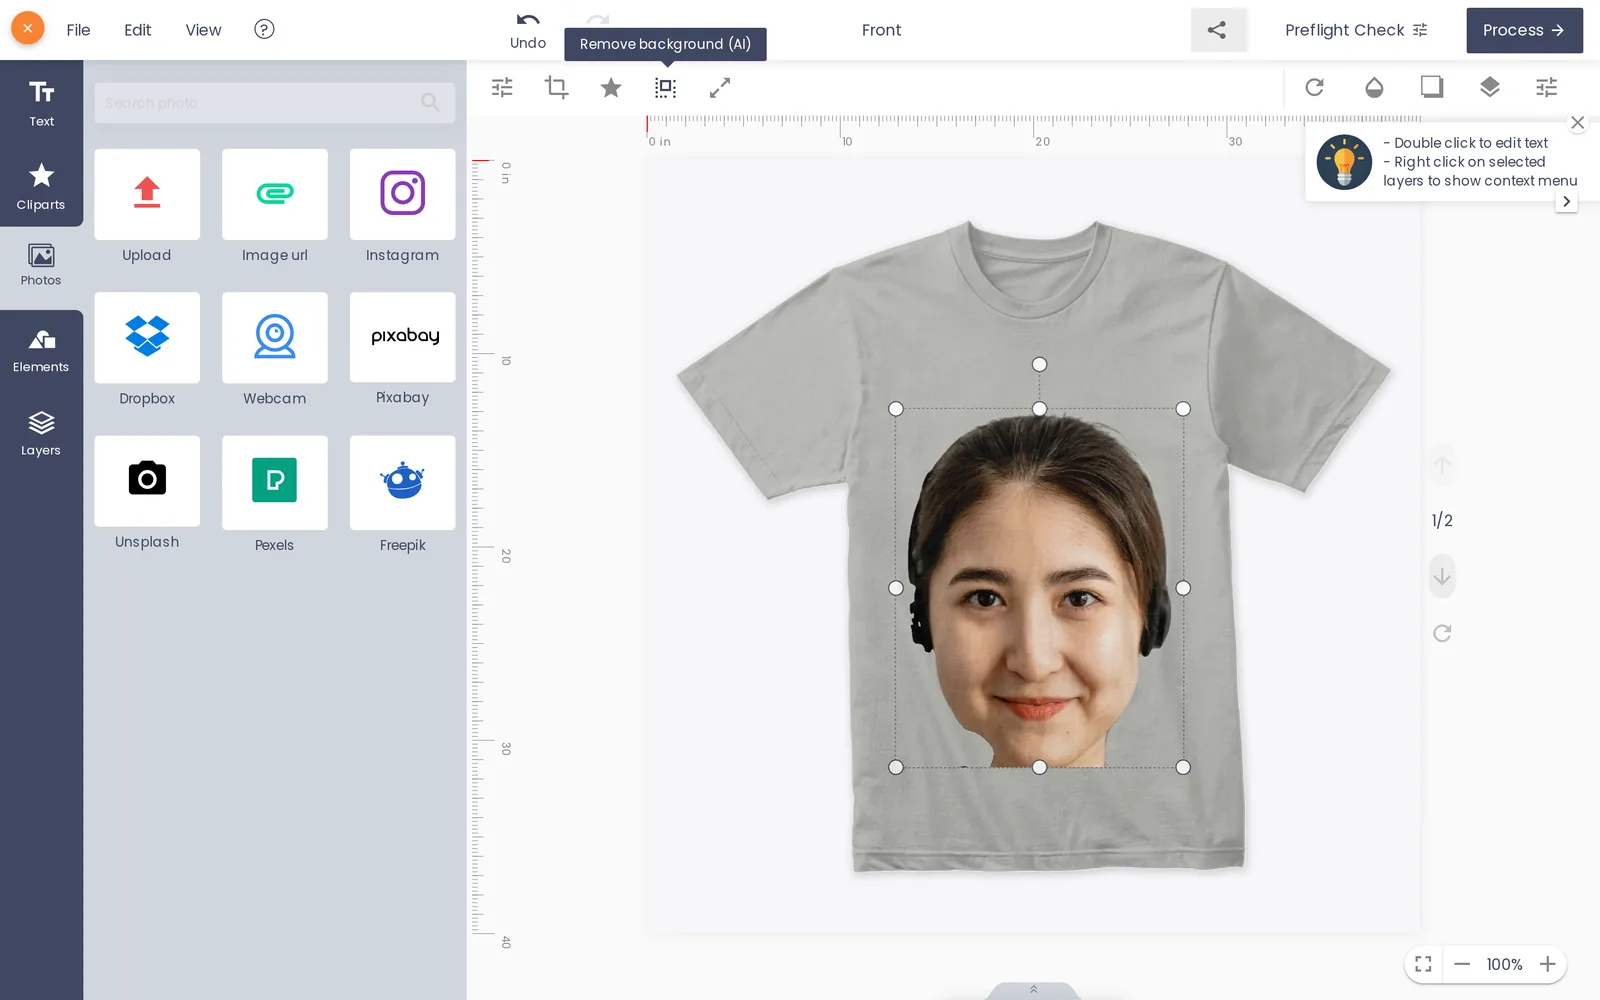
Task: Browse Pixabay photos
Action: click(x=402, y=337)
